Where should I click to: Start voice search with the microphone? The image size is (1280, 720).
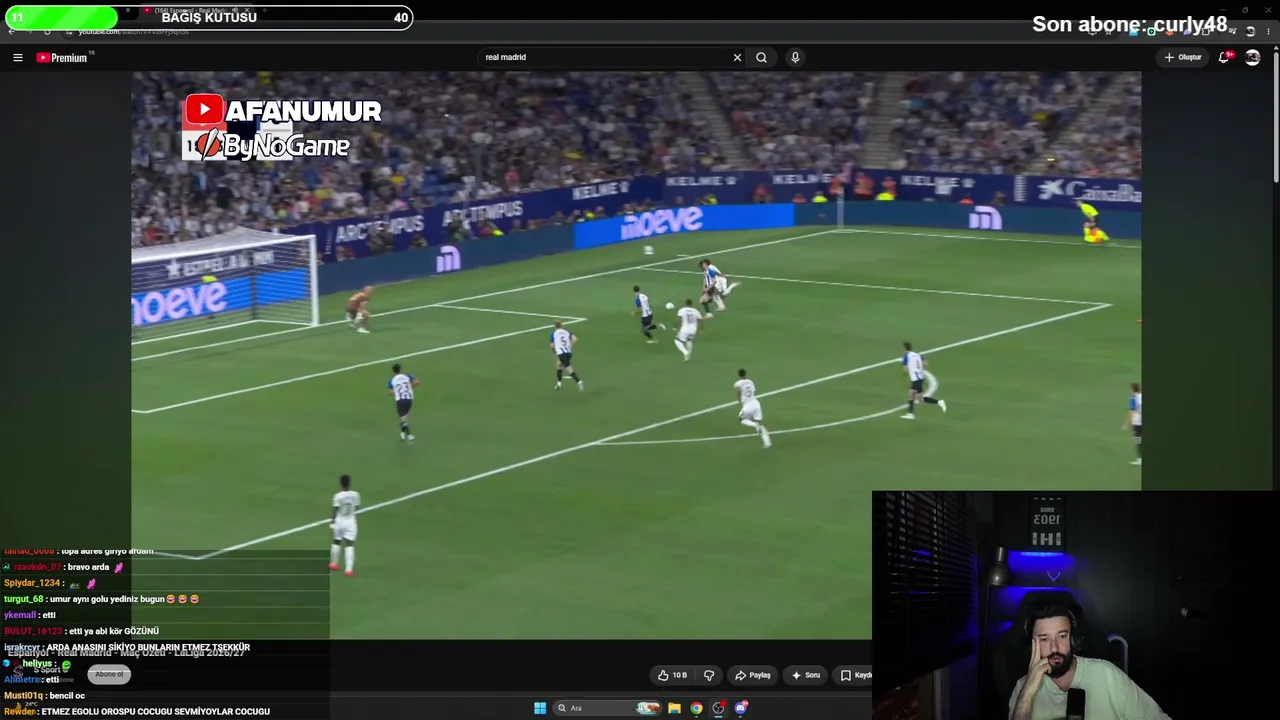(795, 58)
